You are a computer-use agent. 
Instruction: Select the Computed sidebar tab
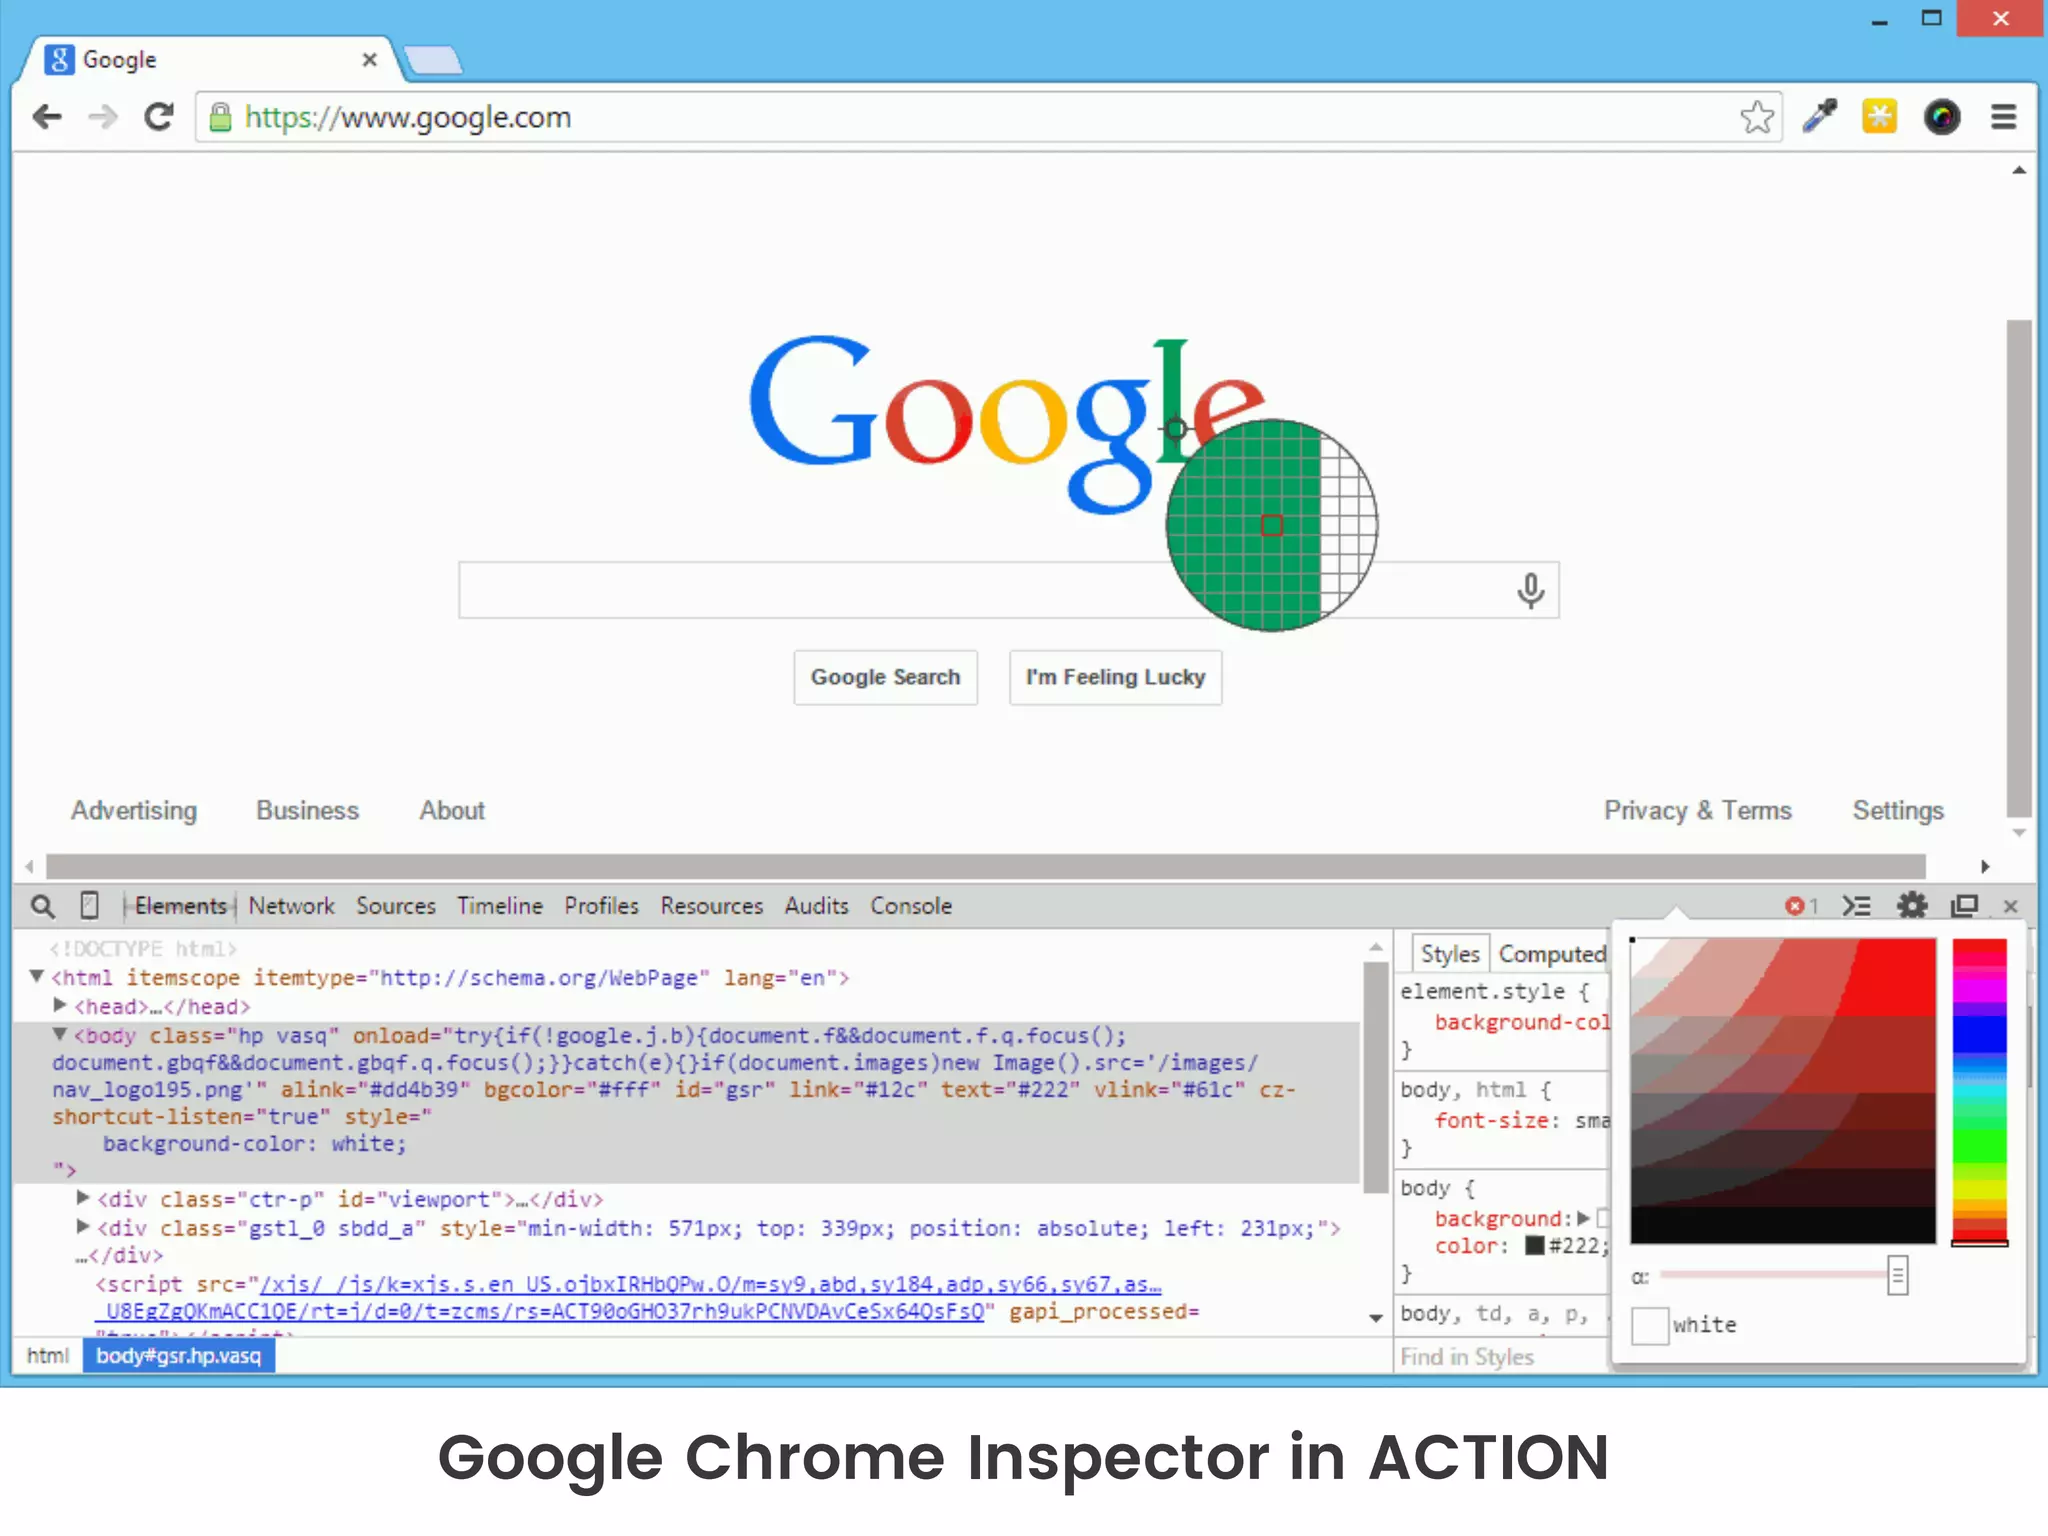(1552, 954)
